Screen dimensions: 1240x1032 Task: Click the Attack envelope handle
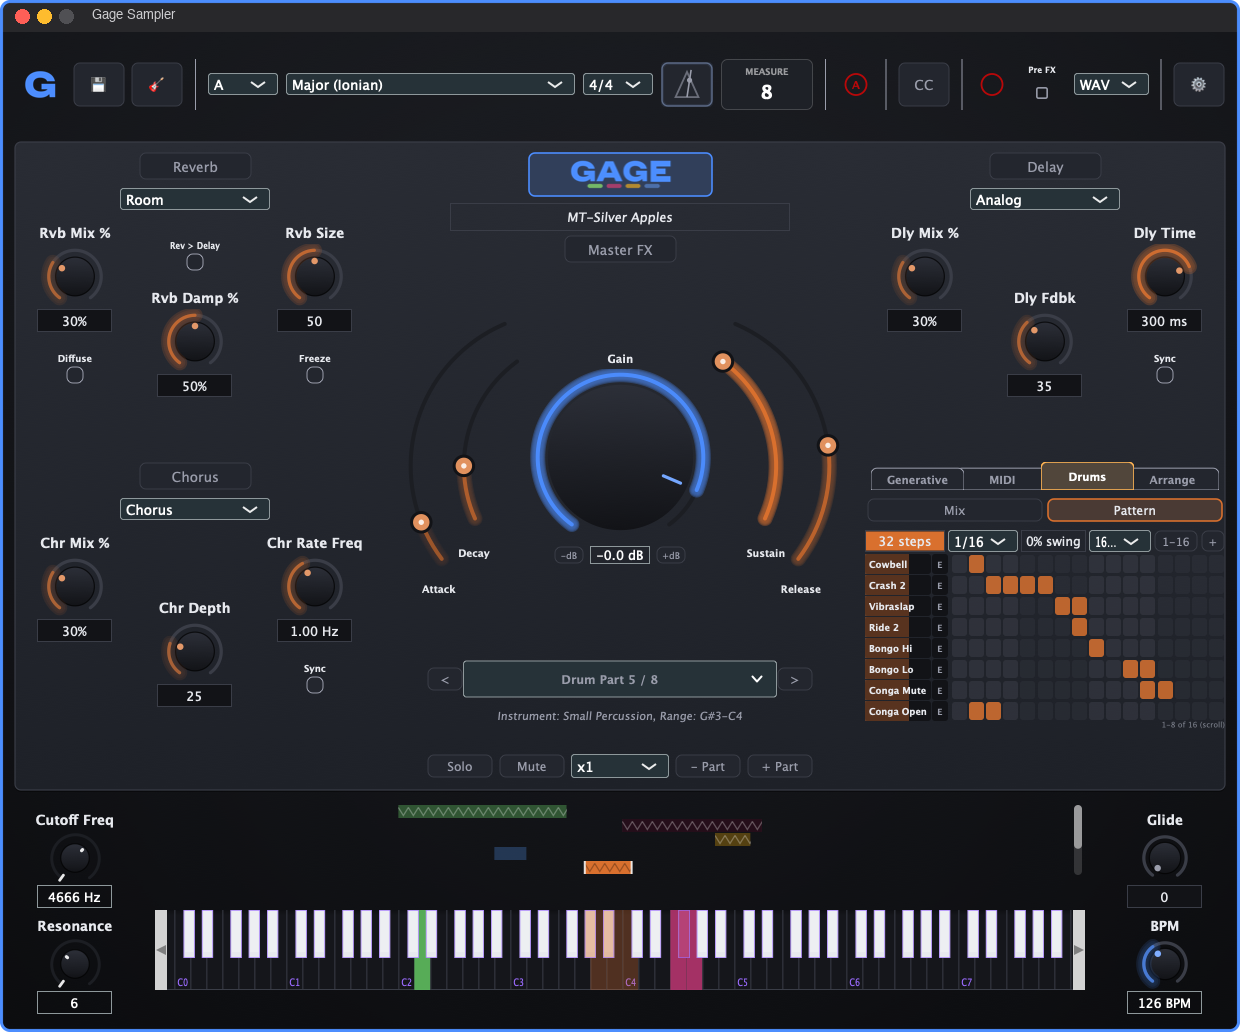coord(422,522)
